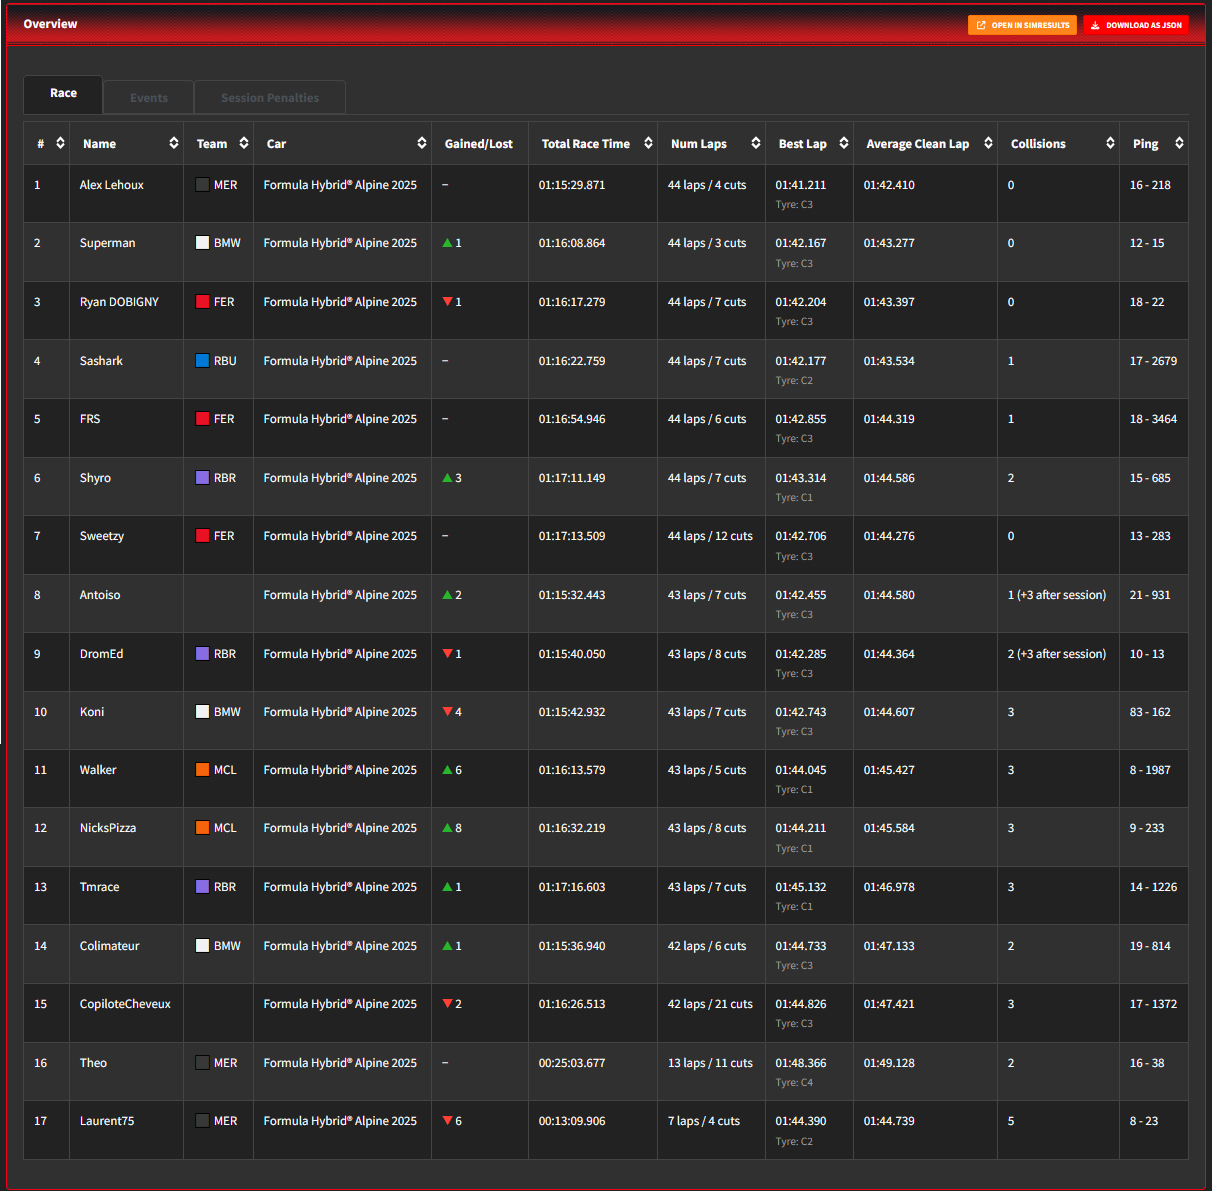Click Sashark's blue RBU team swatch

[x=202, y=361]
